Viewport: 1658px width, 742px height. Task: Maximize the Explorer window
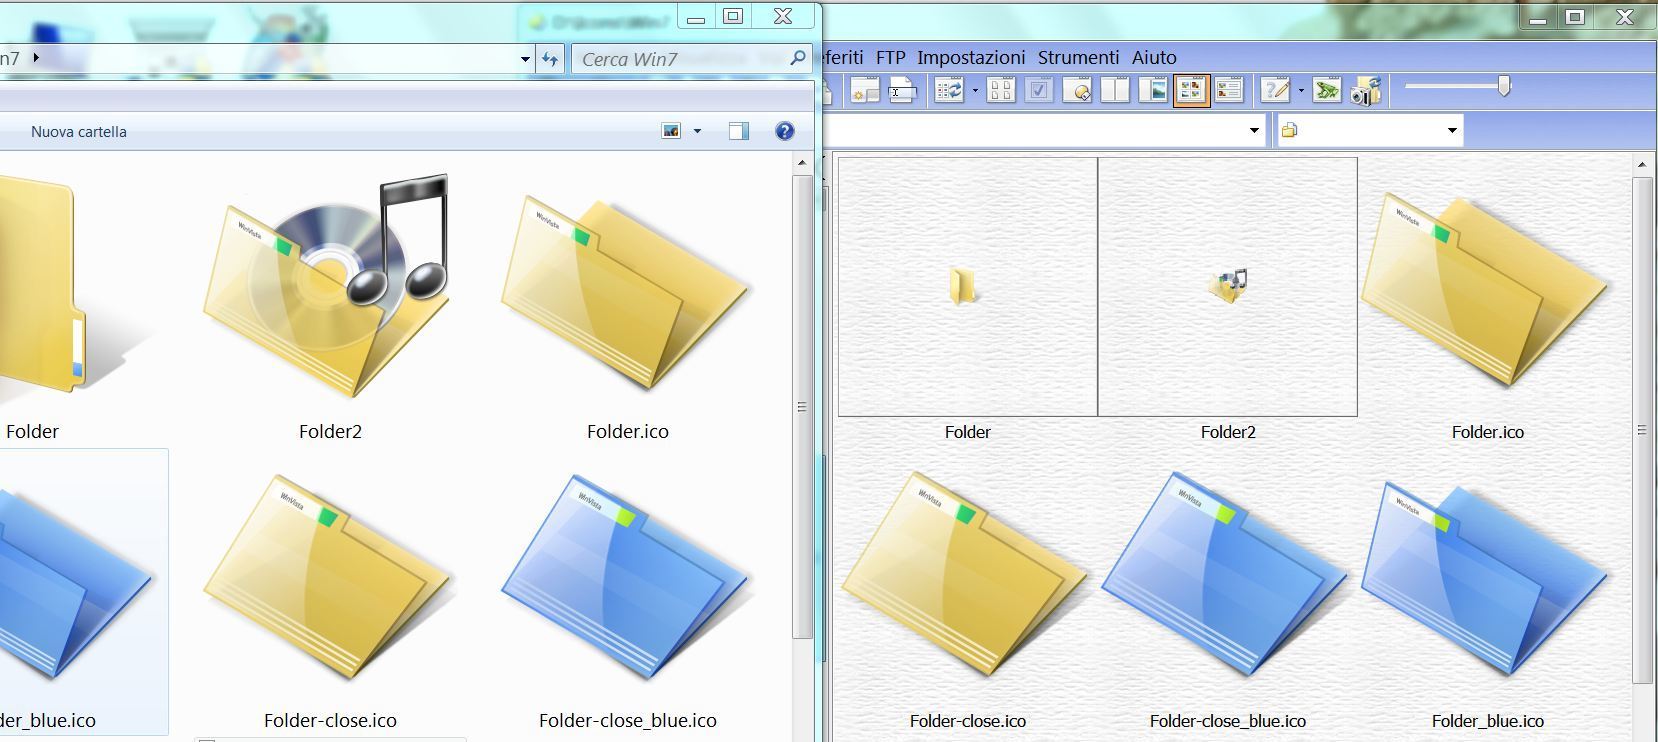(x=733, y=16)
